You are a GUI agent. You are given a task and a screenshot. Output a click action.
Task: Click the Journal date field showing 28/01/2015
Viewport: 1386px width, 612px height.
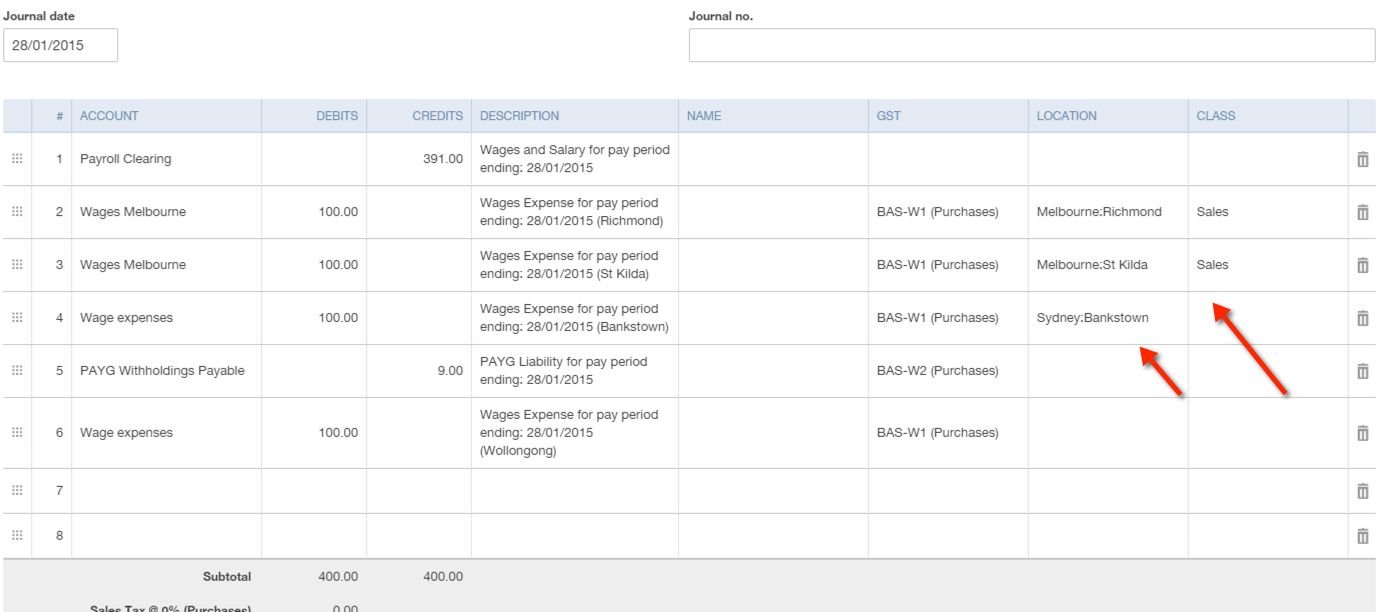[62, 45]
